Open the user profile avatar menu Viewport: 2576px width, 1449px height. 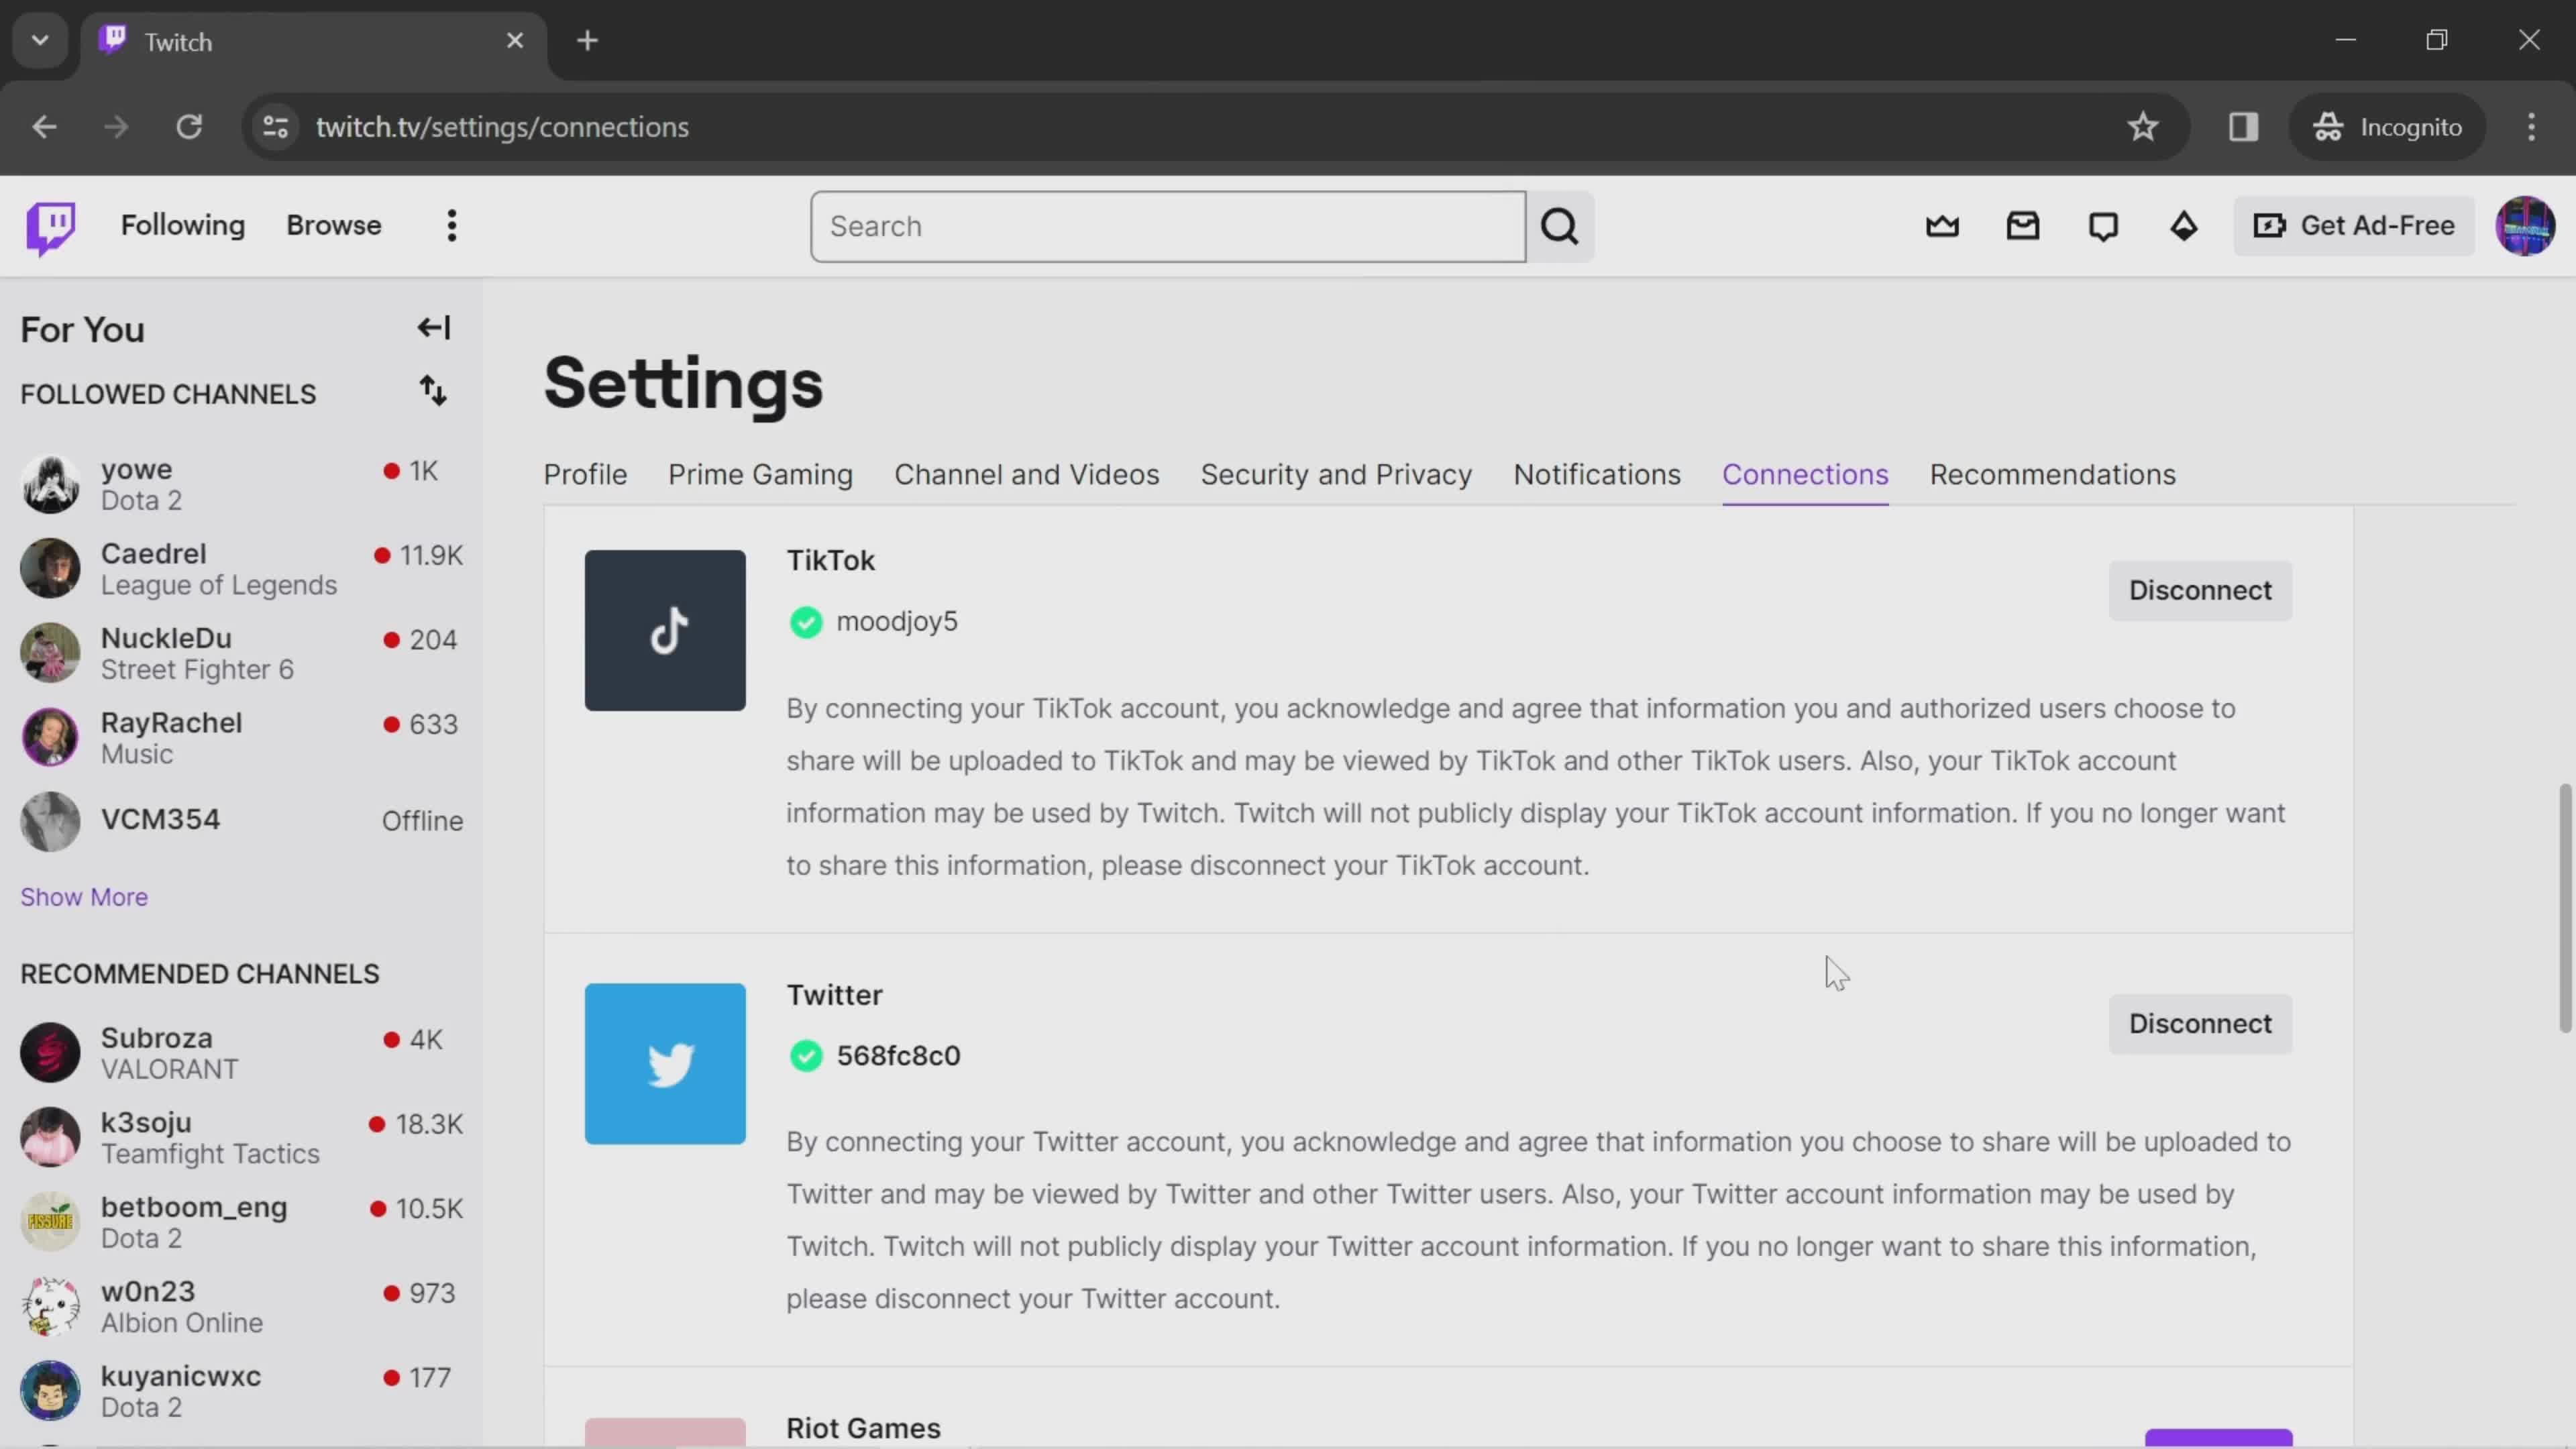[x=2525, y=226]
